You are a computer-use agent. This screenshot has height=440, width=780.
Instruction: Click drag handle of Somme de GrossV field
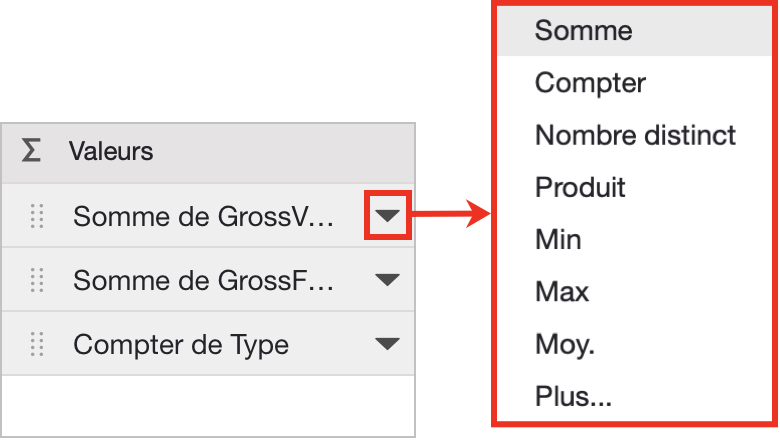[37, 216]
